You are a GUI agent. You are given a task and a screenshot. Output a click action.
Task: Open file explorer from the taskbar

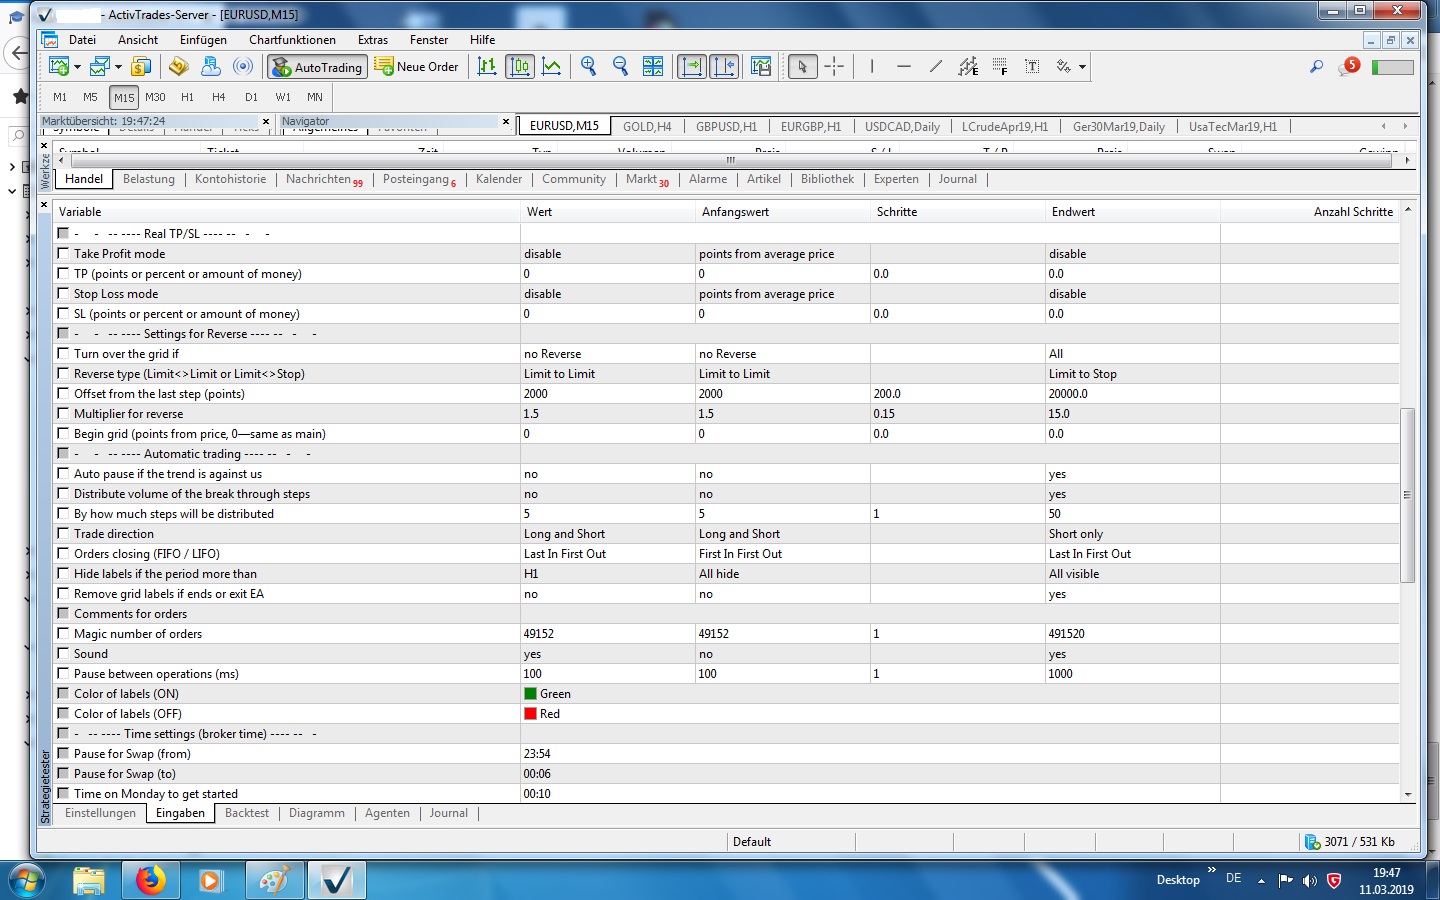(89, 880)
